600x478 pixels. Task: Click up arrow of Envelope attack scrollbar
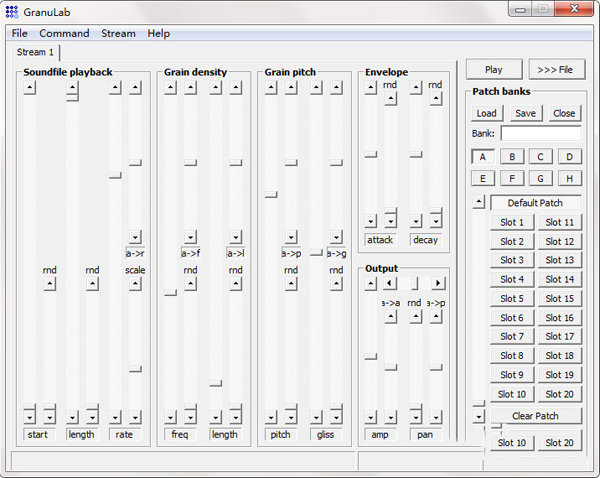click(370, 88)
